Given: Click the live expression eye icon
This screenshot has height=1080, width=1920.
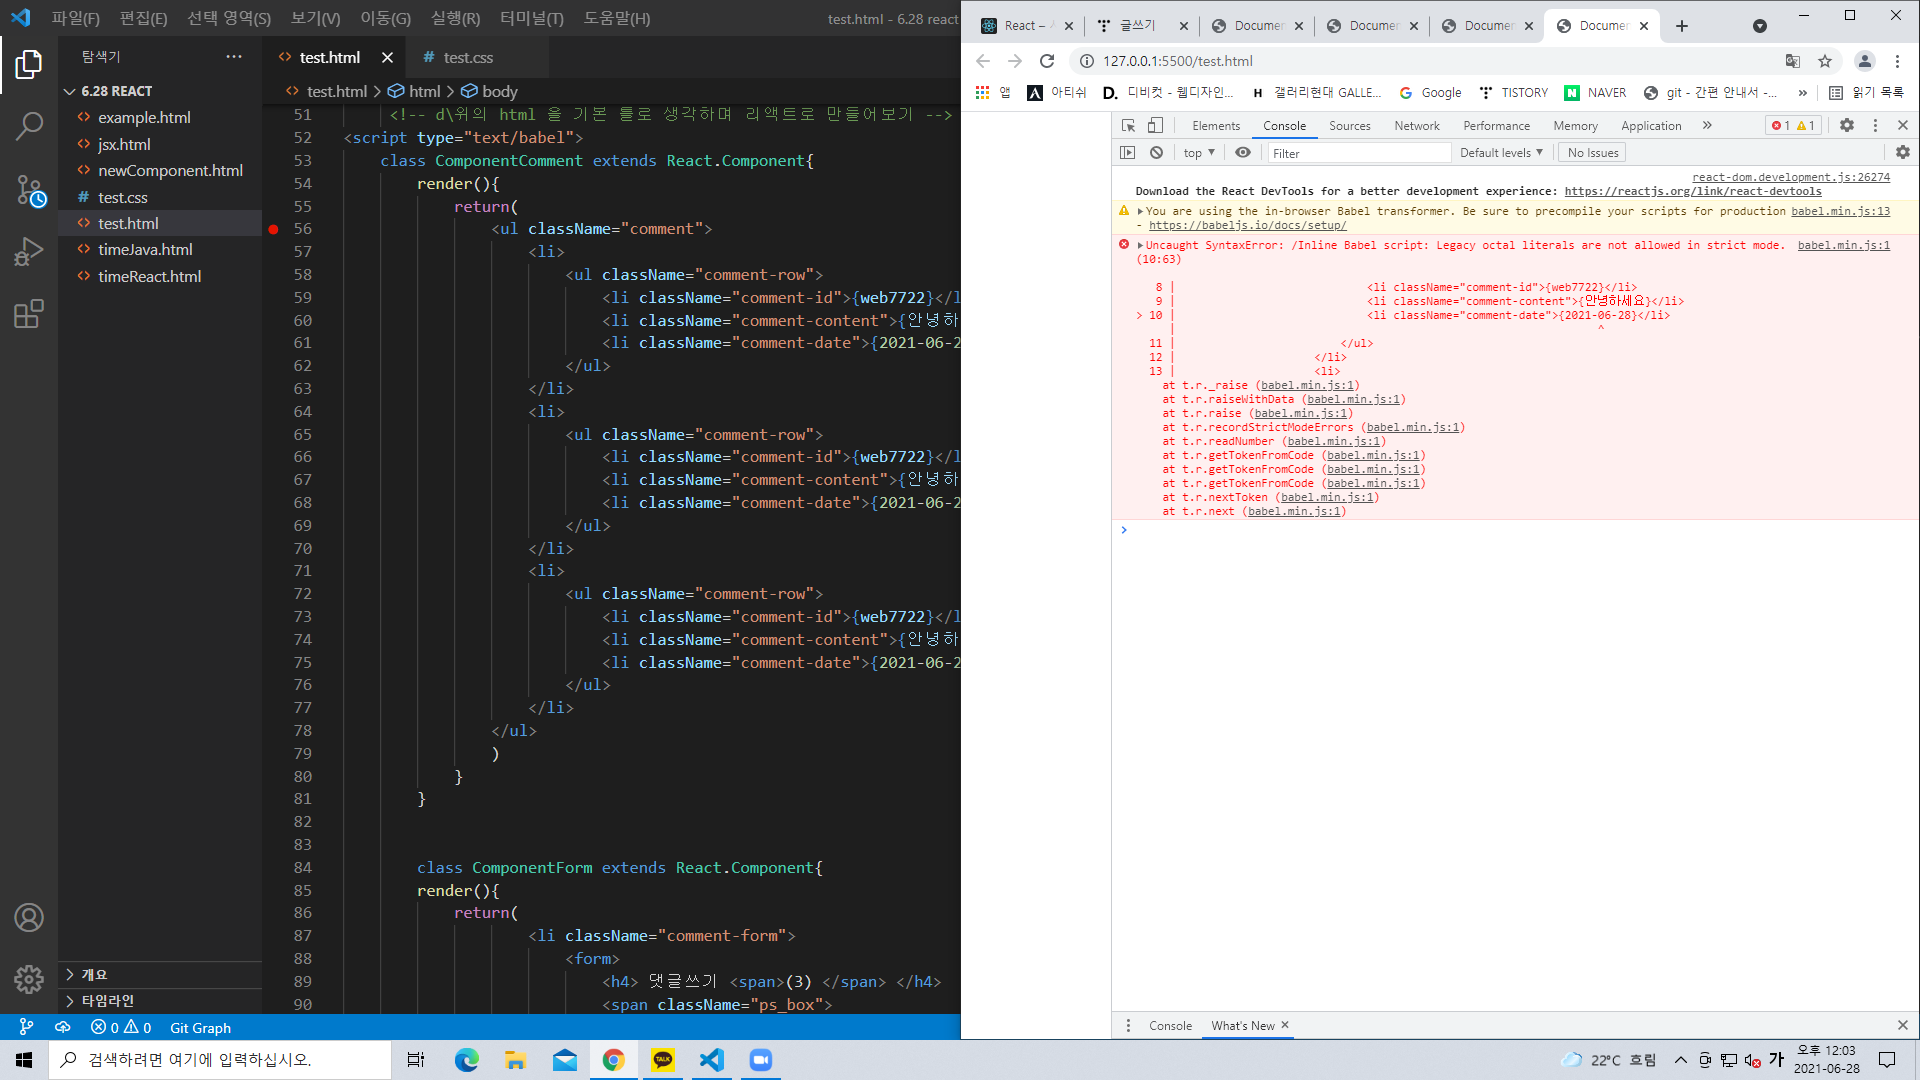Looking at the screenshot, I should [x=1243, y=153].
